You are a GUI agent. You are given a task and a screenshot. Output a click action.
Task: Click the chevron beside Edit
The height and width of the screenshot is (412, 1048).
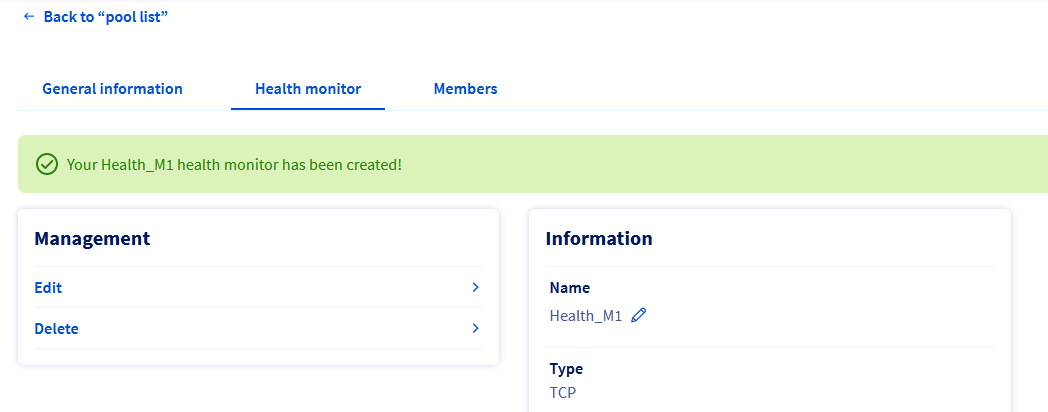(475, 288)
